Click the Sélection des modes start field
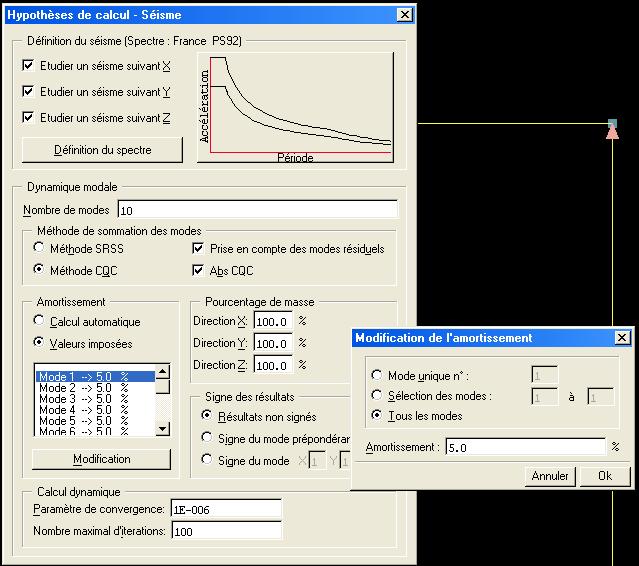 (545, 397)
